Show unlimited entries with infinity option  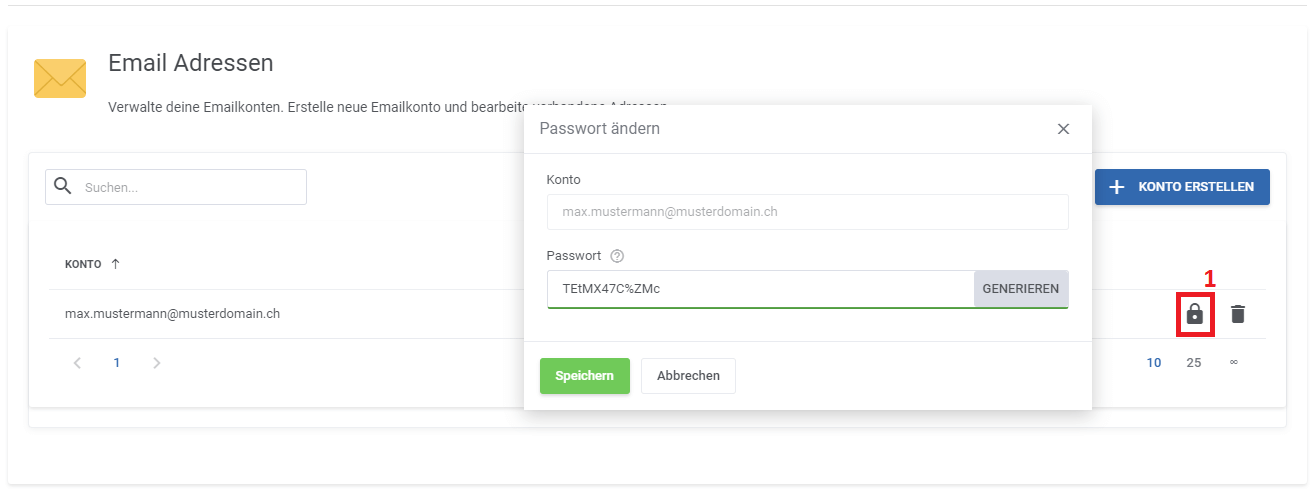coord(1234,362)
